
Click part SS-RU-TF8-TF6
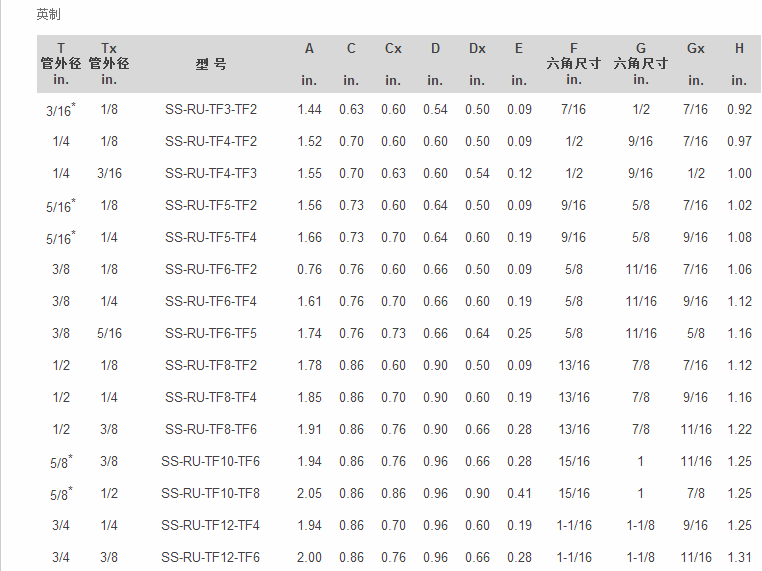tap(210, 430)
